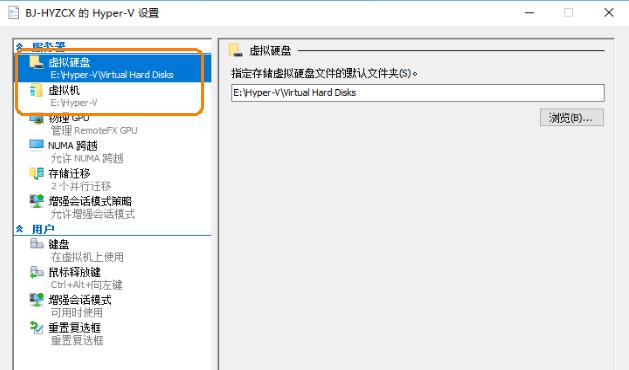Select the 虚拟硬盘 folder icon in tree
The image size is (629, 370).
pyautogui.click(x=36, y=62)
